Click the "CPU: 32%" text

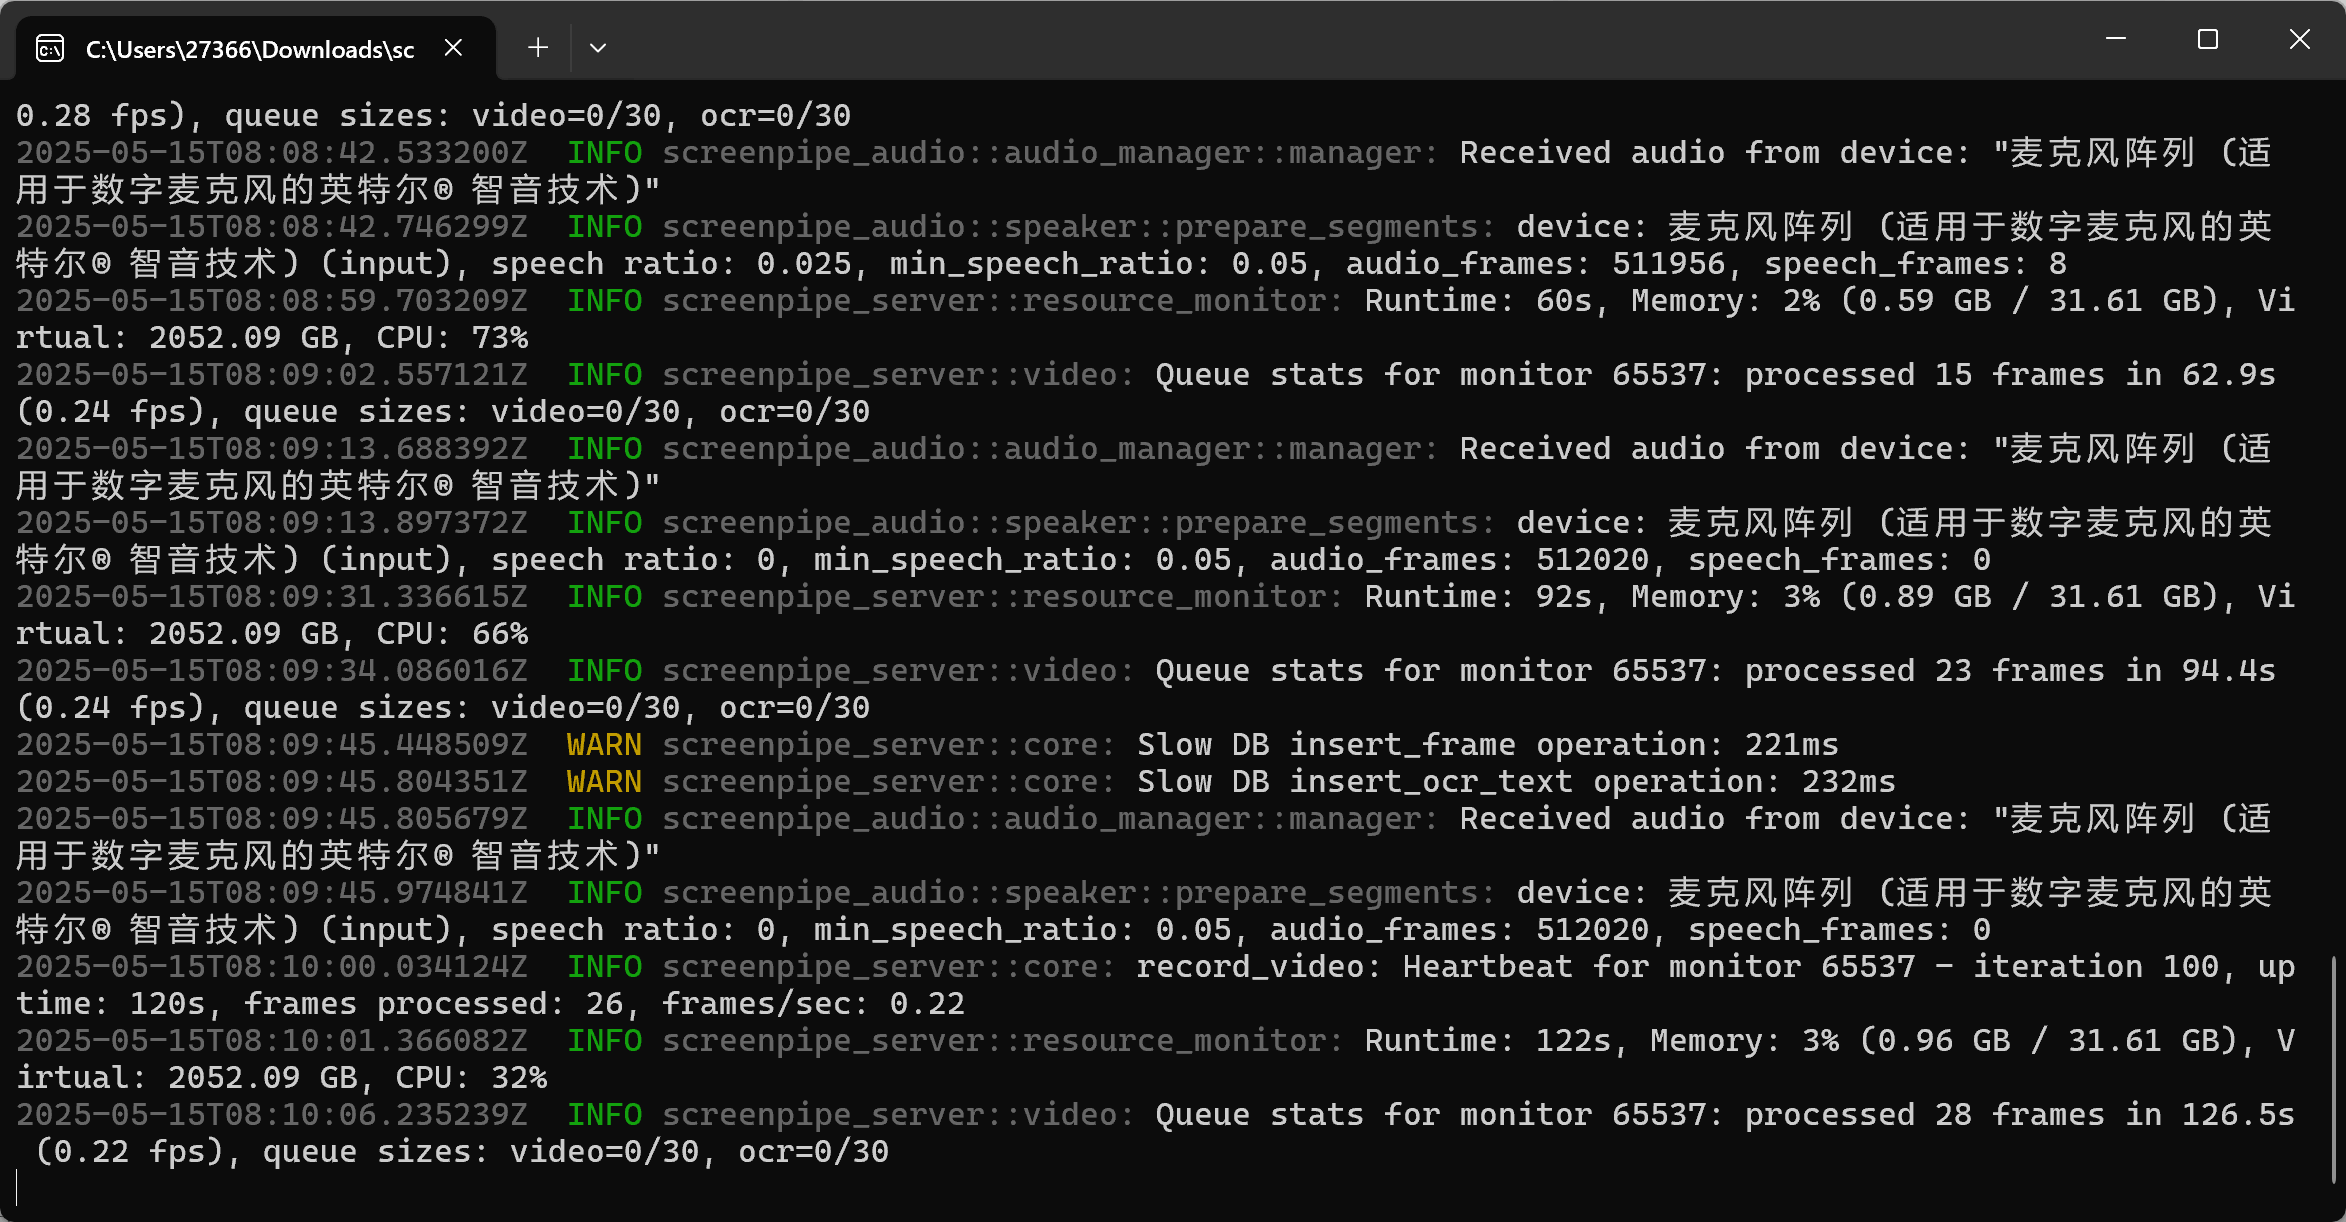(x=471, y=1078)
